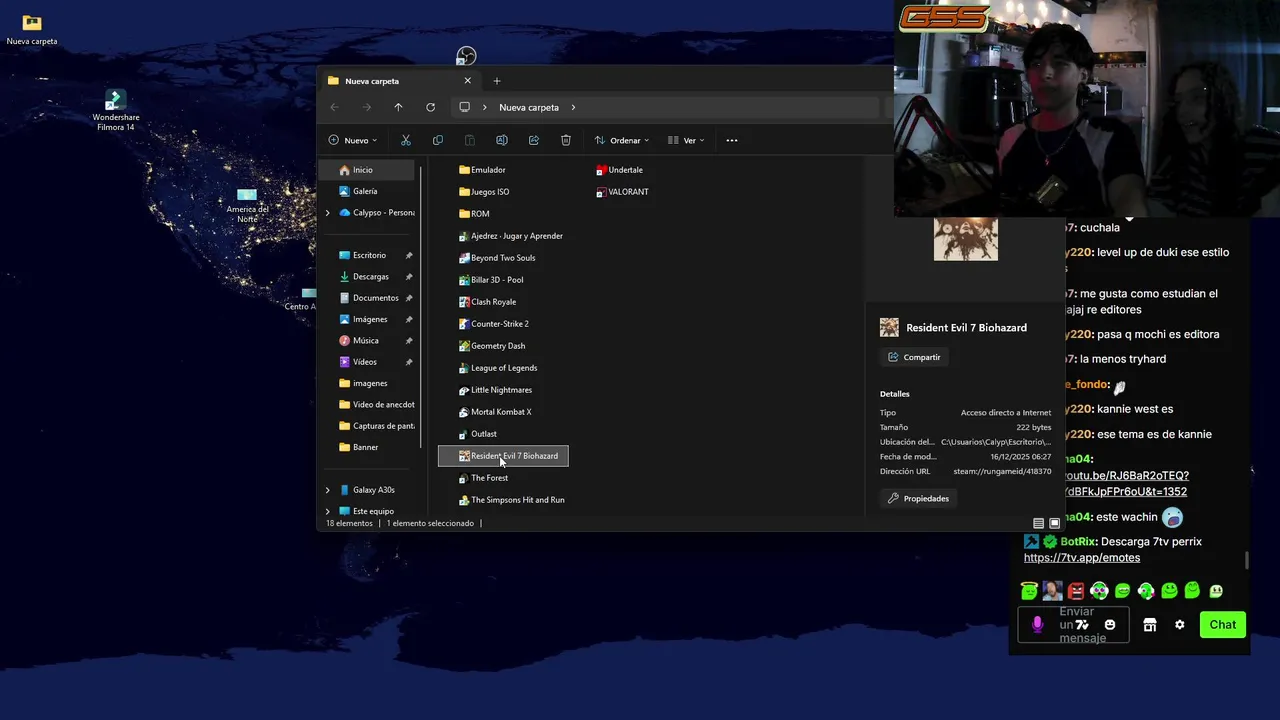The image size is (1280, 720).
Task: Click Propiedades in the details pane
Action: click(x=918, y=498)
